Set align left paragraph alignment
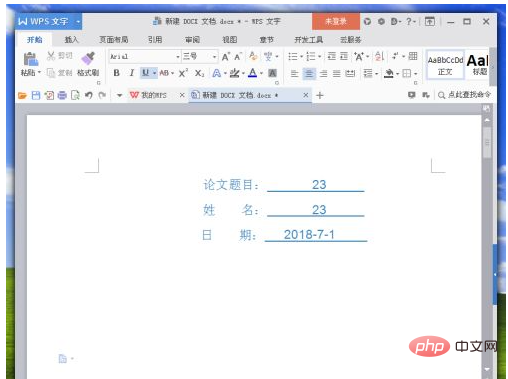 pos(294,73)
